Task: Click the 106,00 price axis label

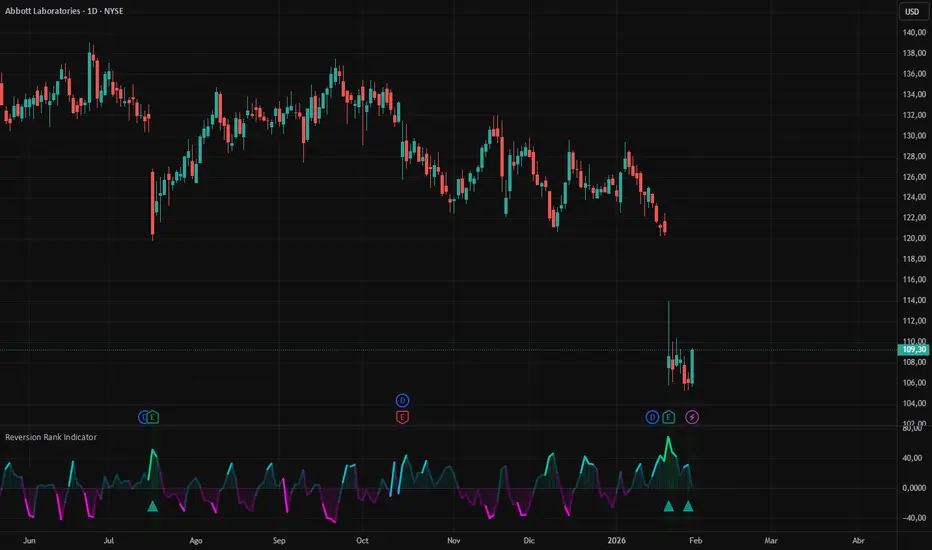Action: click(914, 383)
